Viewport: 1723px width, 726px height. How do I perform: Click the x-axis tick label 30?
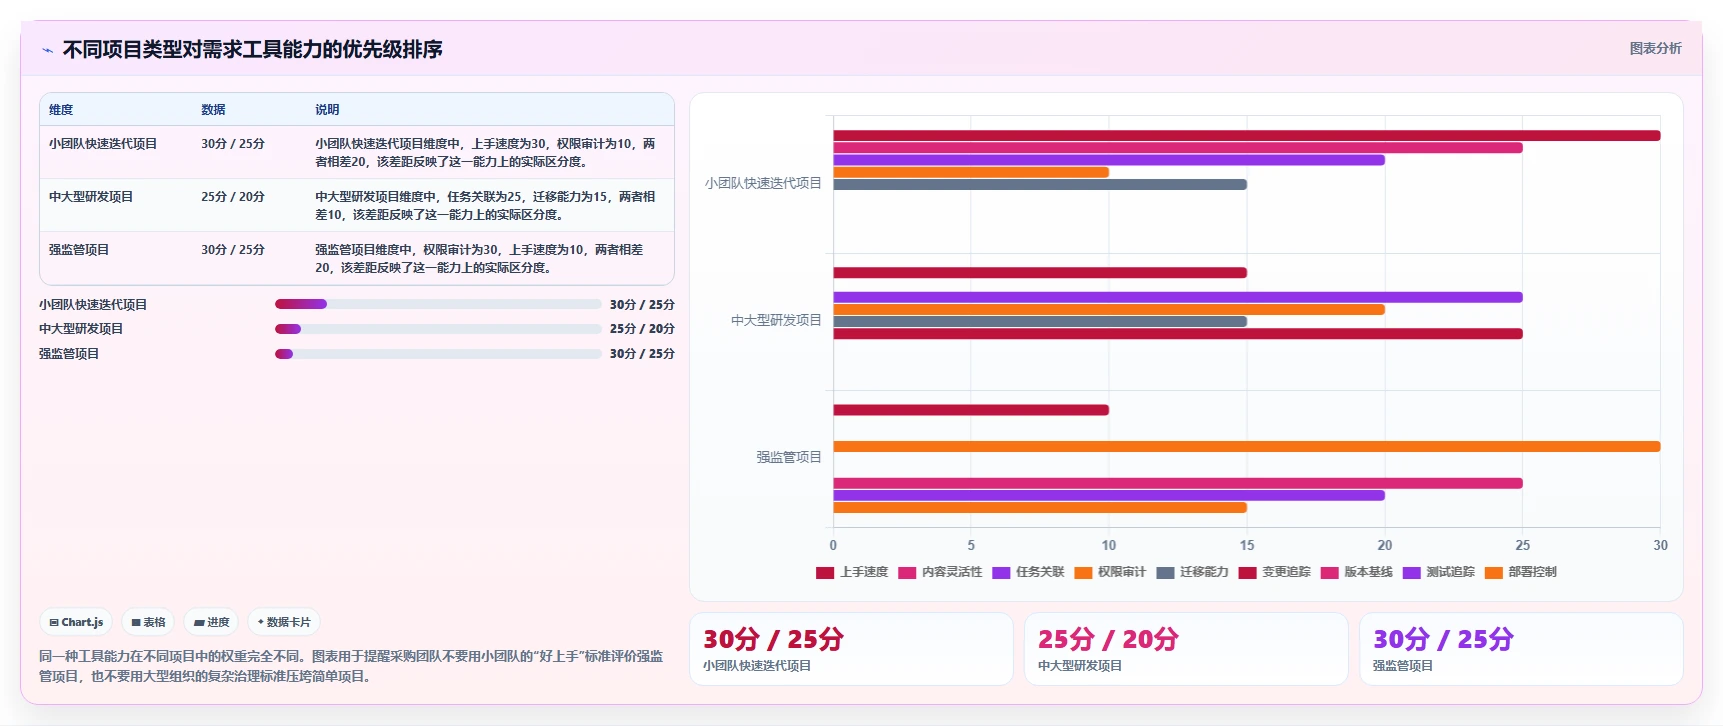pos(1660,545)
